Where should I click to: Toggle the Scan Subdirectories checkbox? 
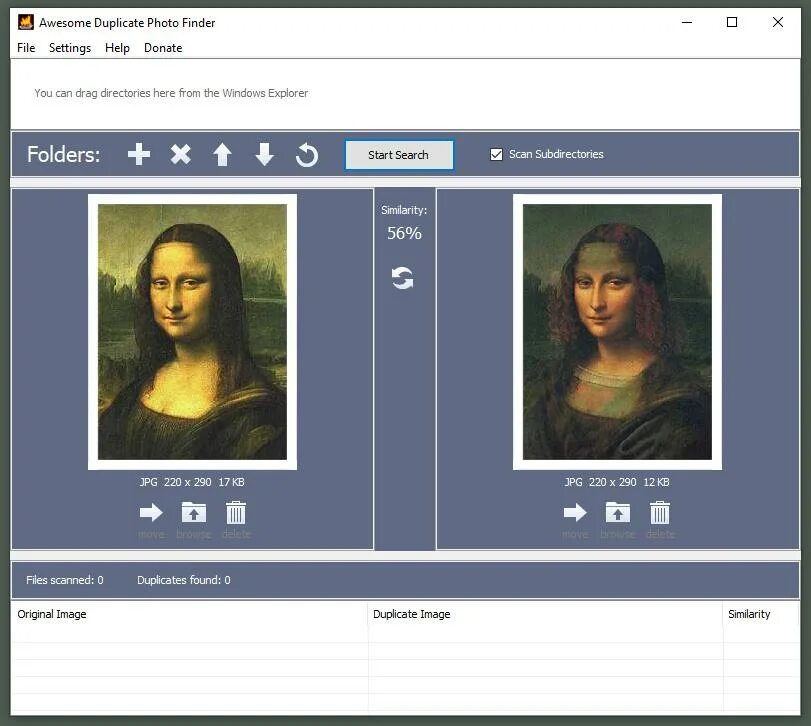coord(496,154)
